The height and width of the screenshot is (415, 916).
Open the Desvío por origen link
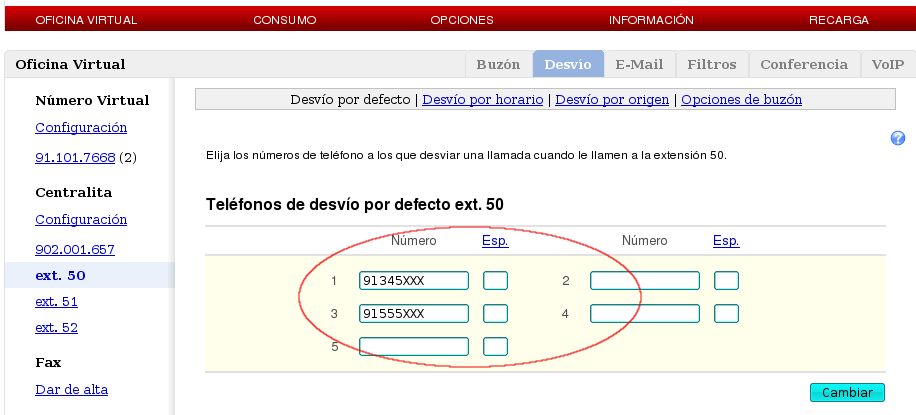tap(612, 100)
